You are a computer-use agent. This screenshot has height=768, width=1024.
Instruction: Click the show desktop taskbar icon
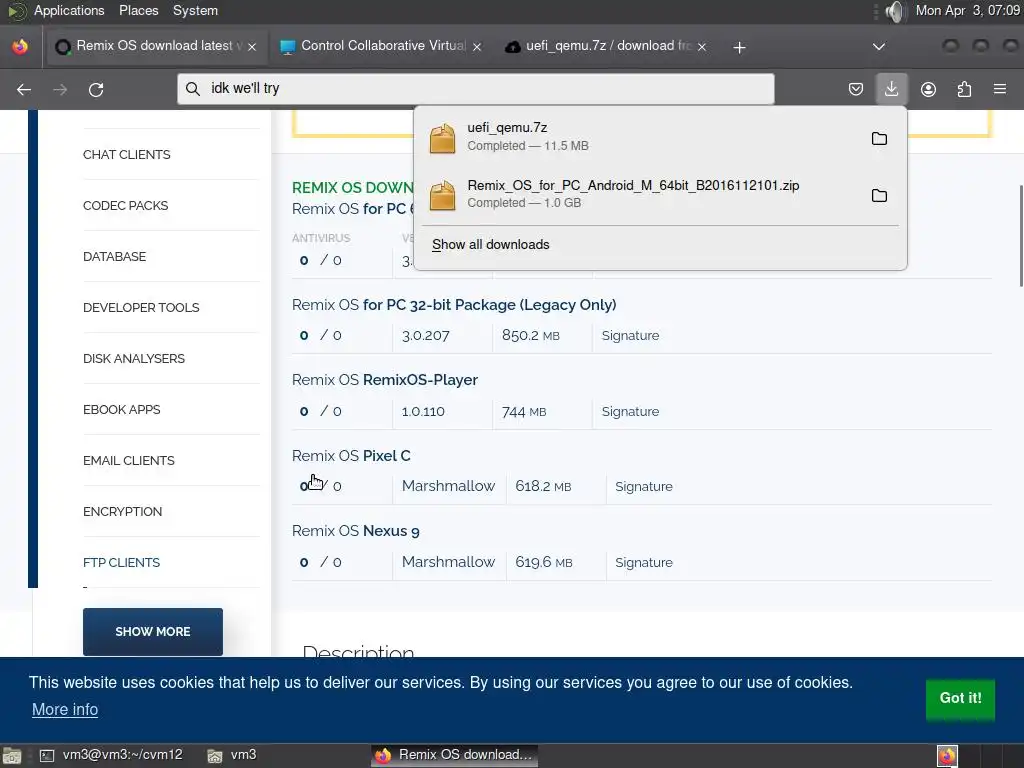click(x=12, y=756)
